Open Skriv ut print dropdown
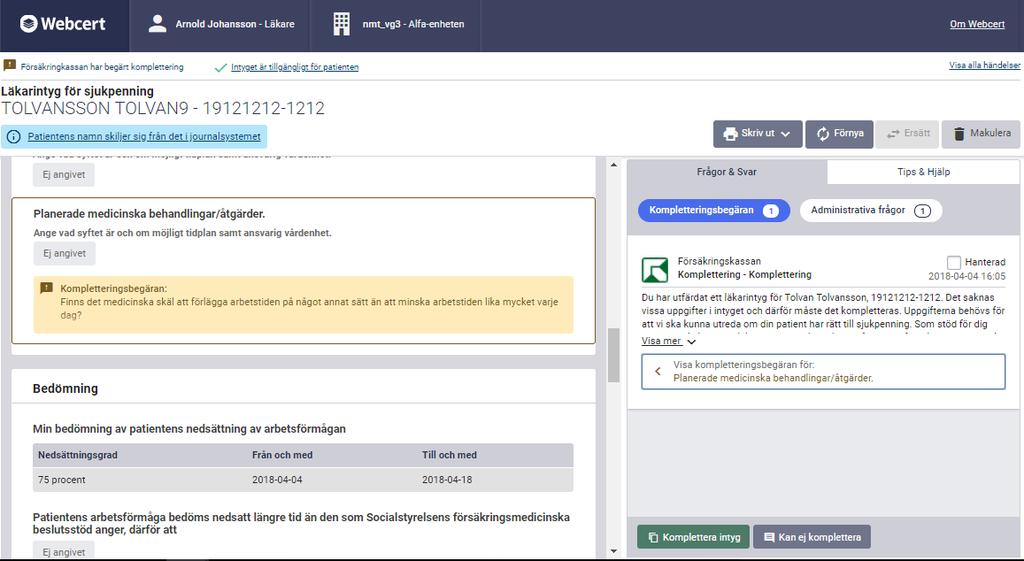Screen dimensions: 1024x561 pos(758,134)
